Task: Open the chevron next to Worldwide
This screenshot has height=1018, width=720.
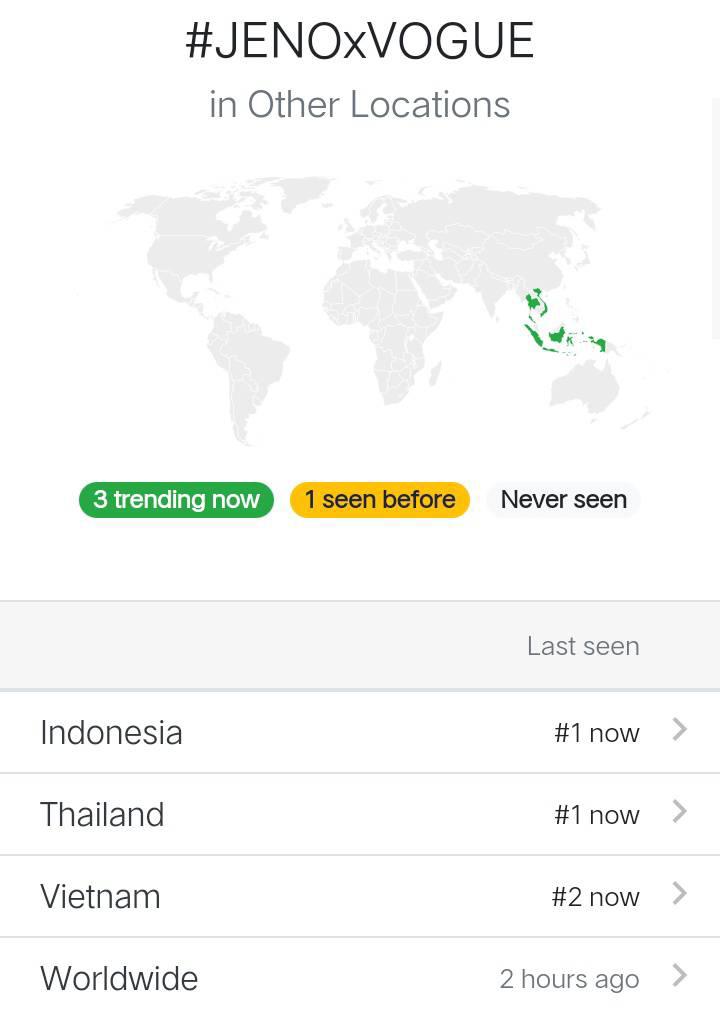Action: [680, 975]
